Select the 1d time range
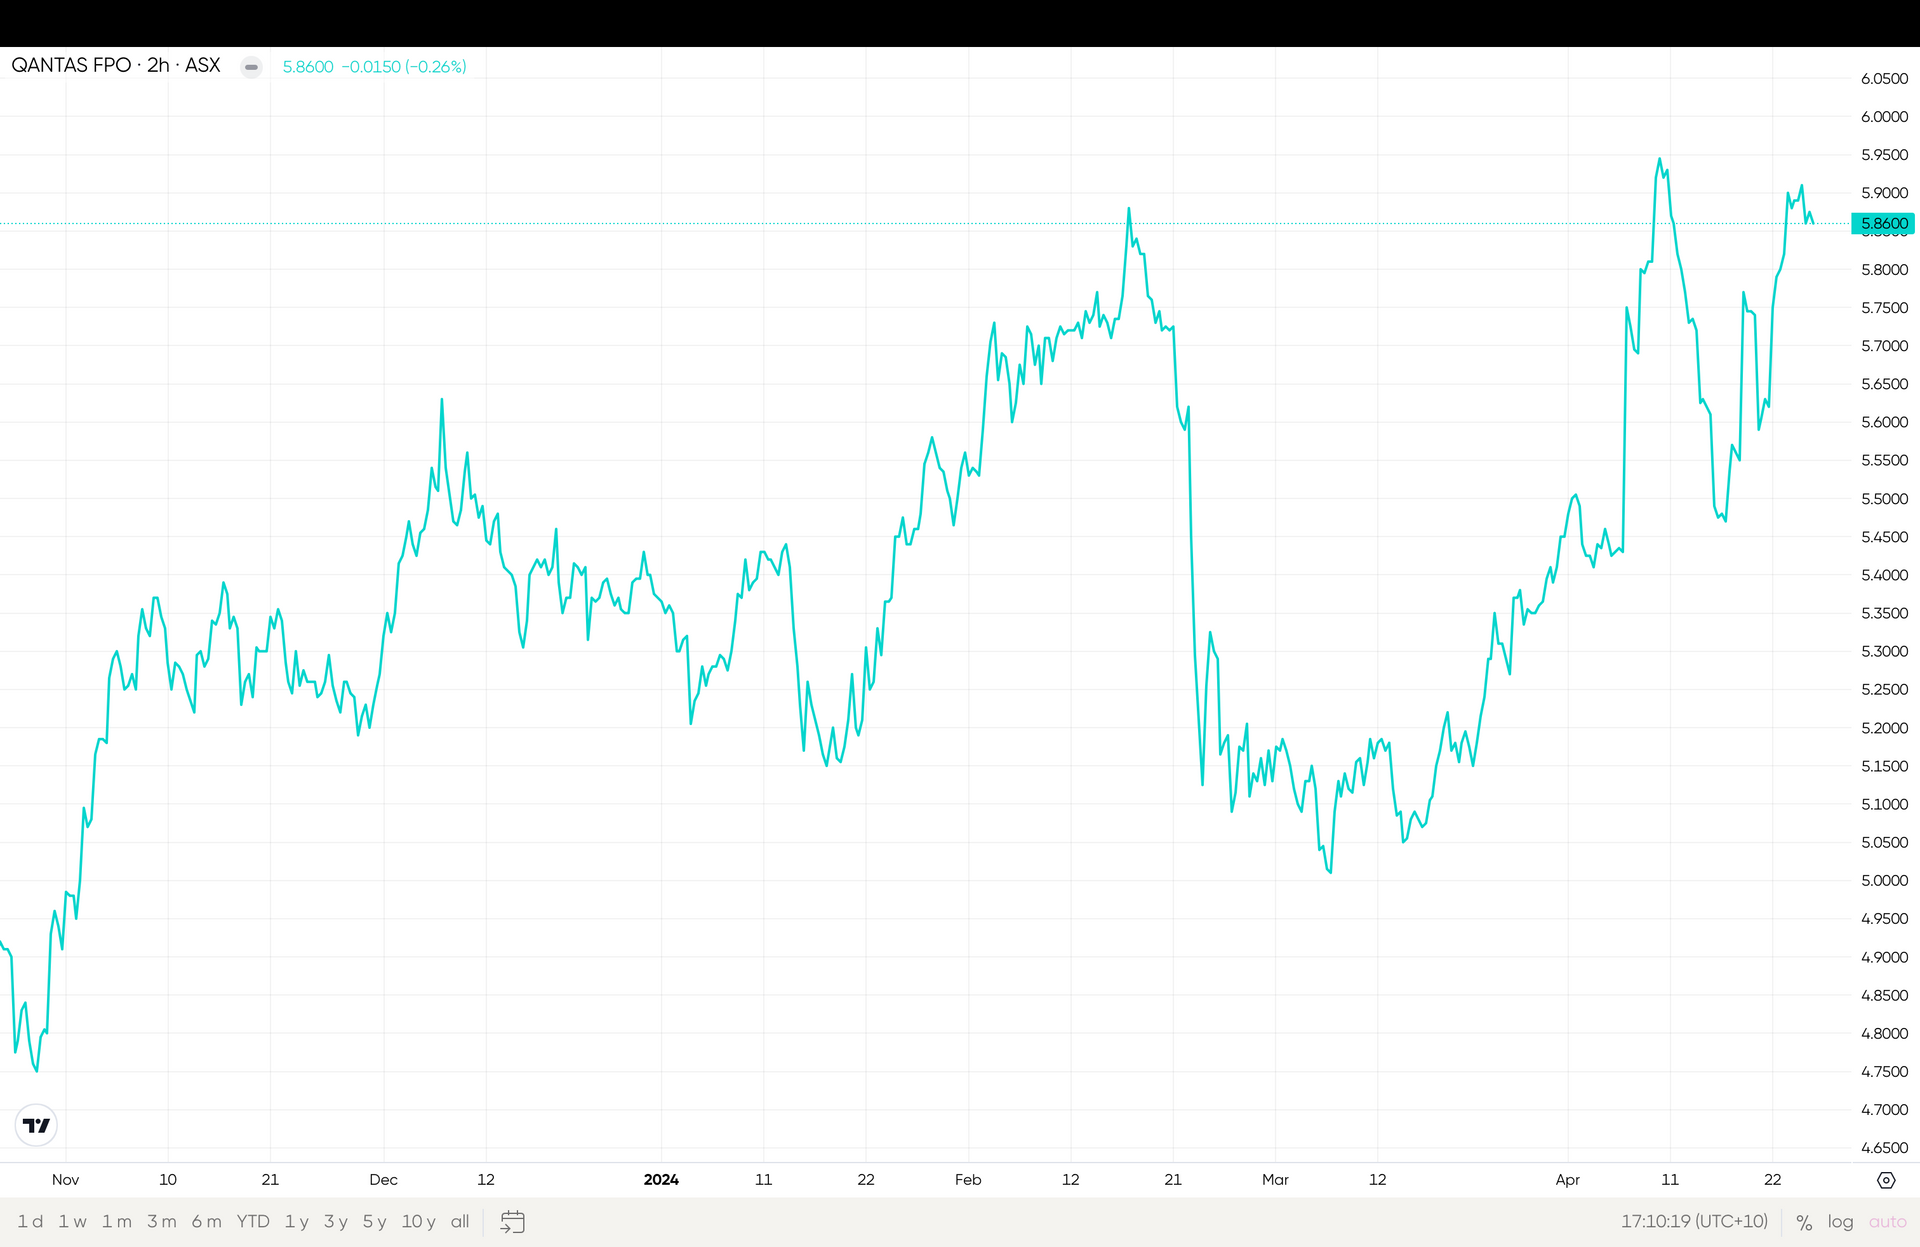This screenshot has height=1247, width=1920. (x=30, y=1222)
